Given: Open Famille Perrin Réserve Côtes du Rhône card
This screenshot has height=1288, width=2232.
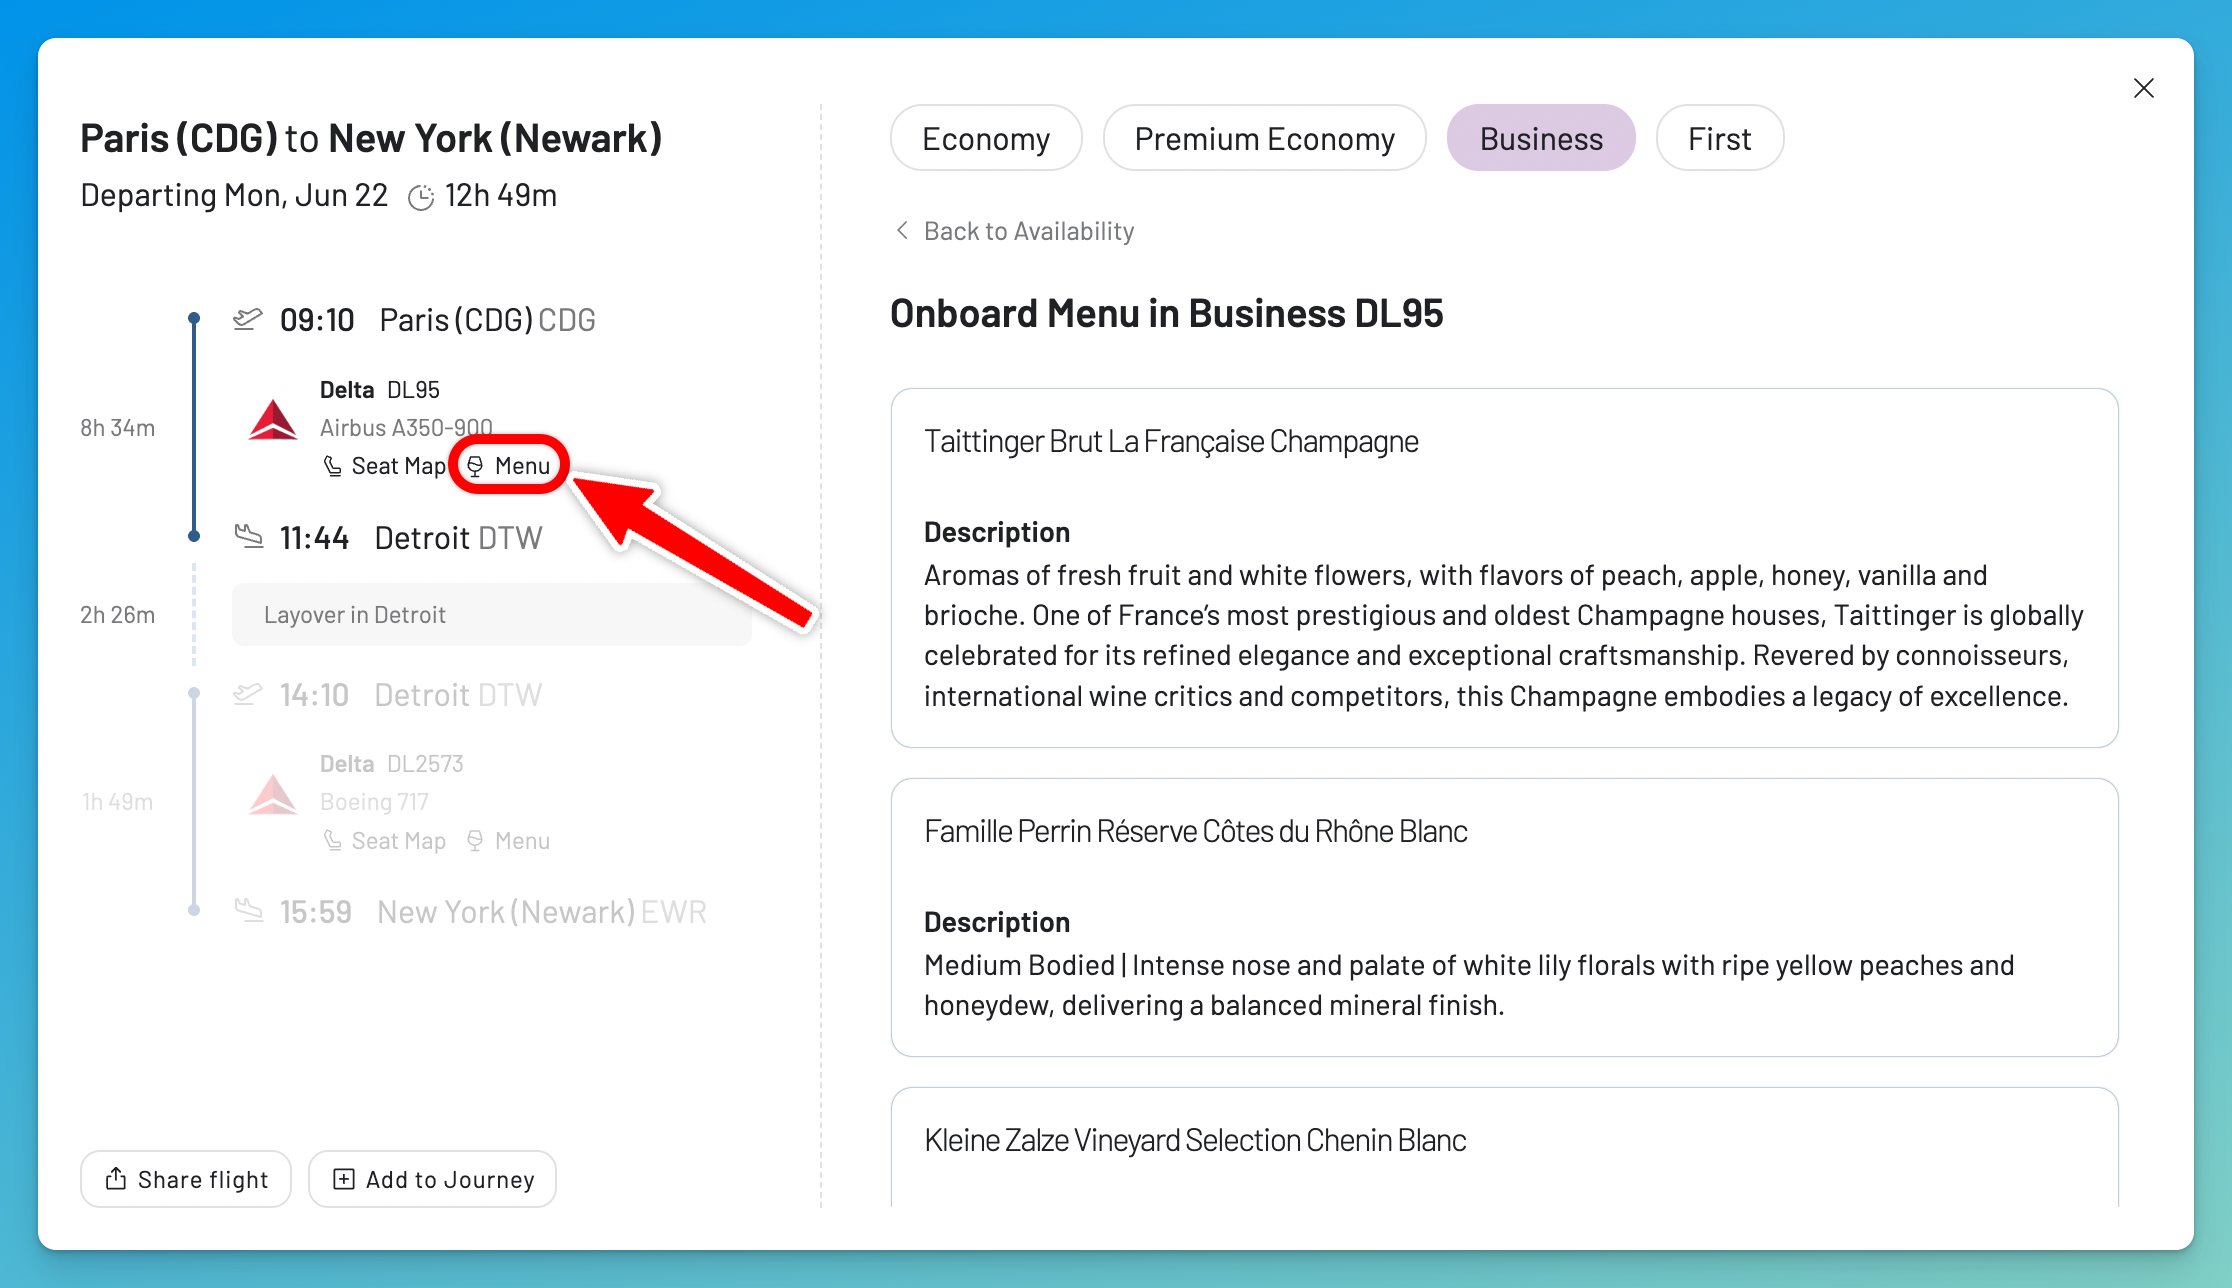Looking at the screenshot, I should tap(1504, 917).
